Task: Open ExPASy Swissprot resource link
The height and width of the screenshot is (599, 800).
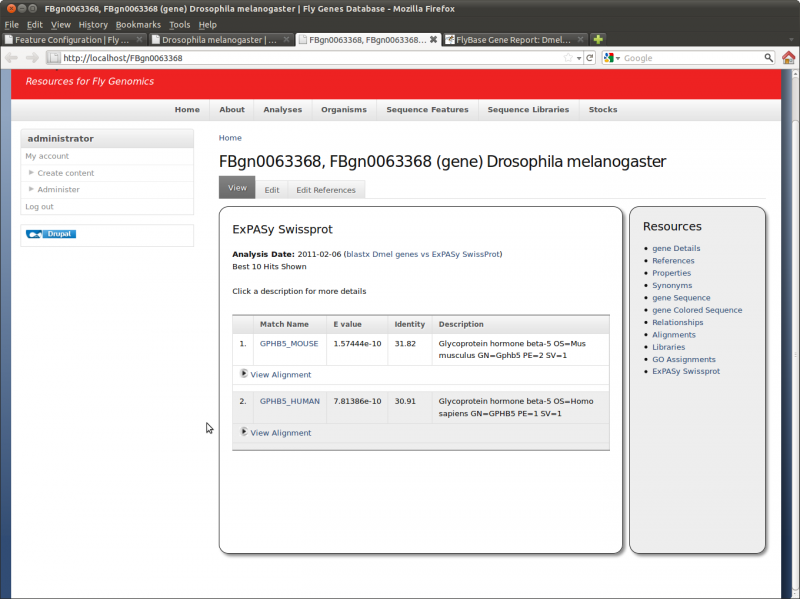Action: click(686, 371)
